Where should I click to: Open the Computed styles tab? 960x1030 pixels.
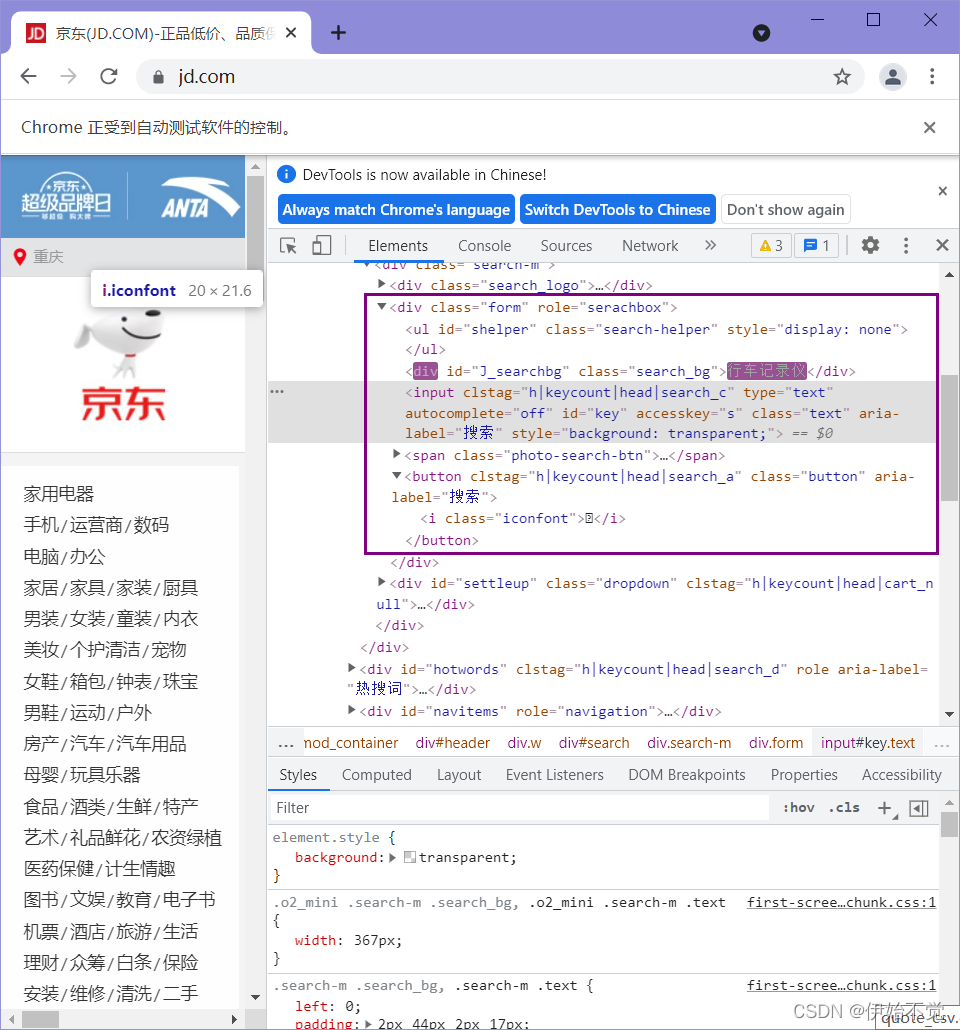point(377,775)
